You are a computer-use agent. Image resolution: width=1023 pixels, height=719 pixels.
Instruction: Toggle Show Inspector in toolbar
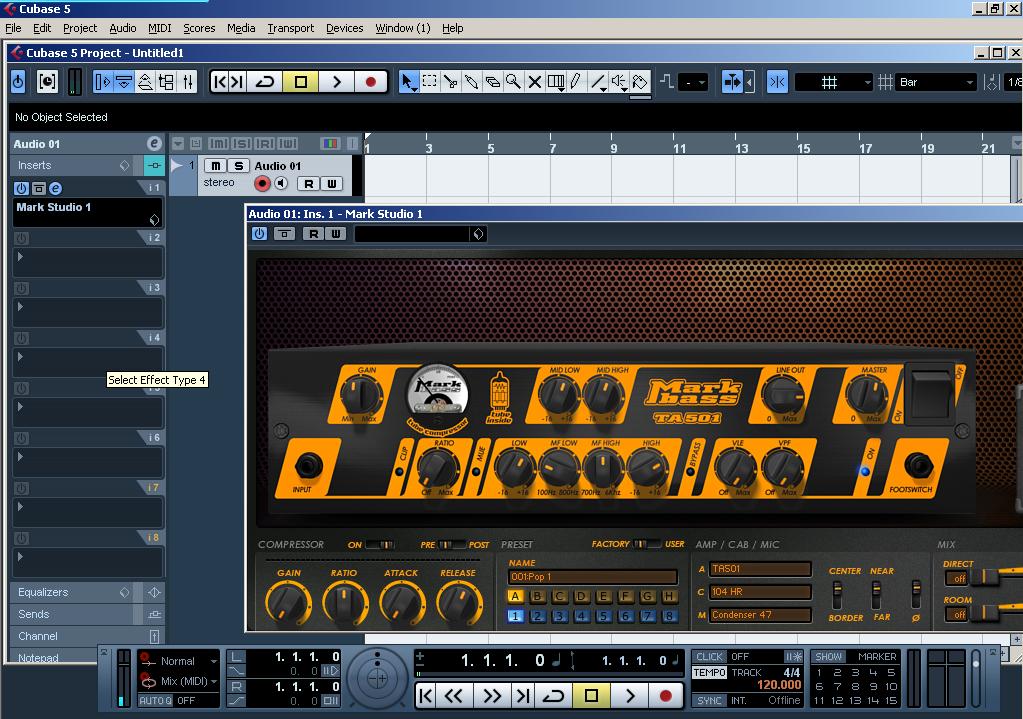102,82
